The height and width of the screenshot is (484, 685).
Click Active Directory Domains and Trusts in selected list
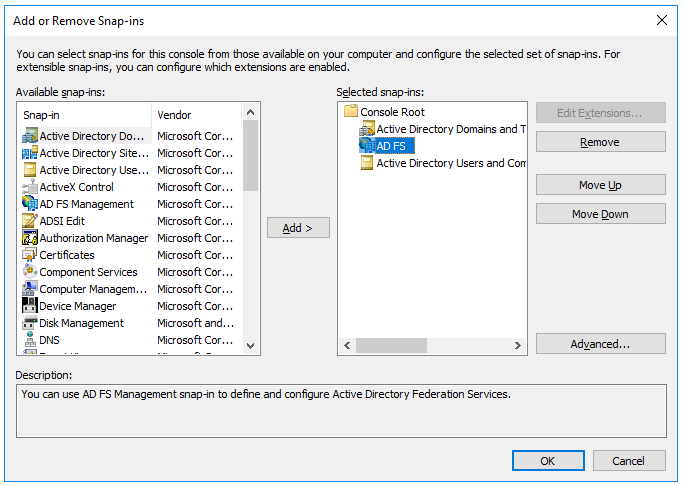pyautogui.click(x=450, y=129)
